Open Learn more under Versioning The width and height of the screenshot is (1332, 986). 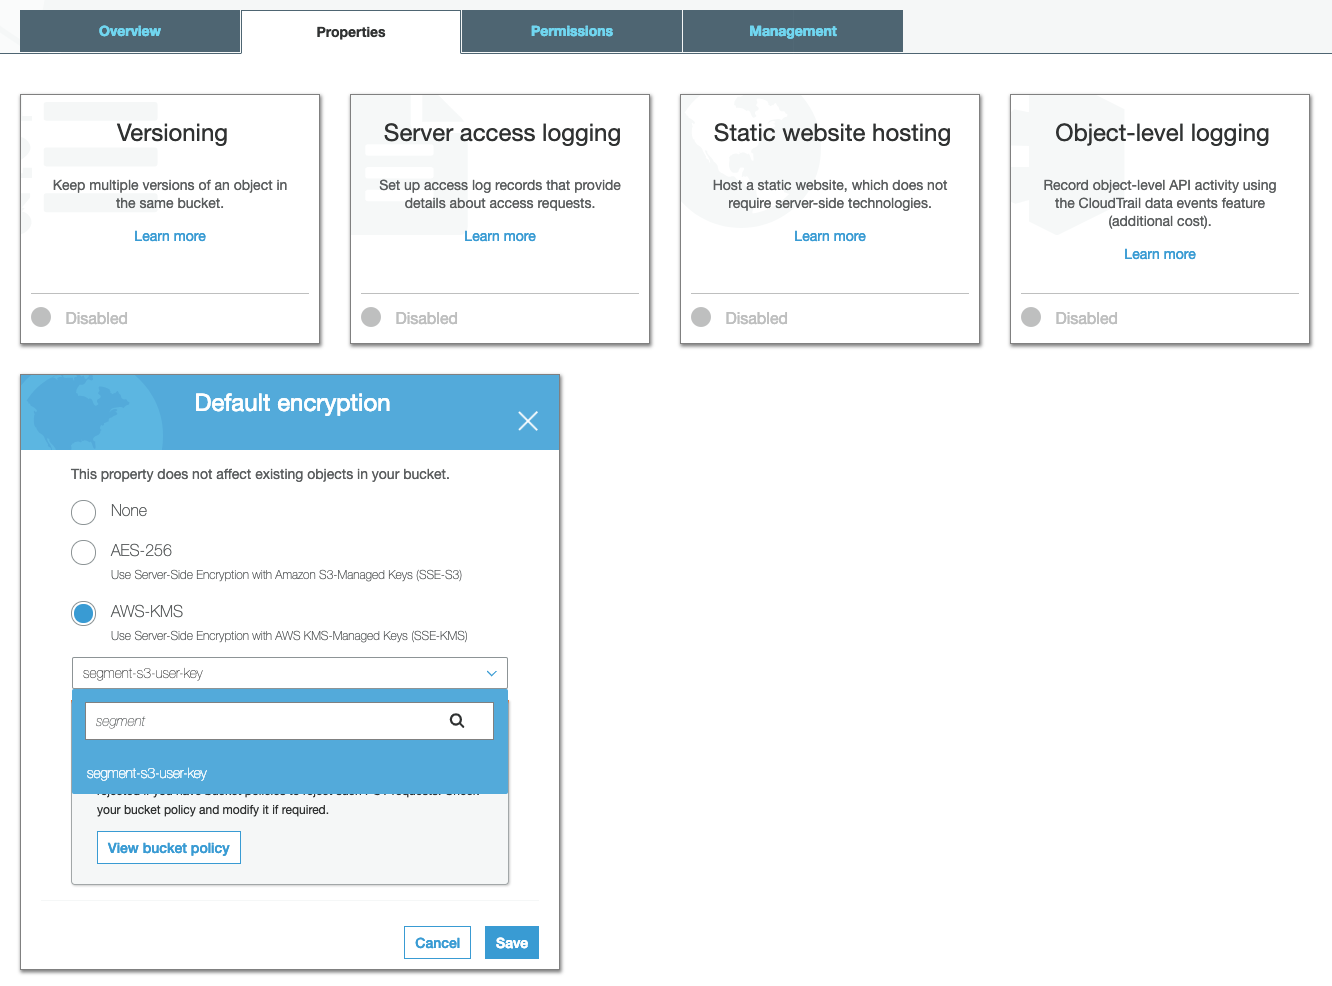click(169, 236)
